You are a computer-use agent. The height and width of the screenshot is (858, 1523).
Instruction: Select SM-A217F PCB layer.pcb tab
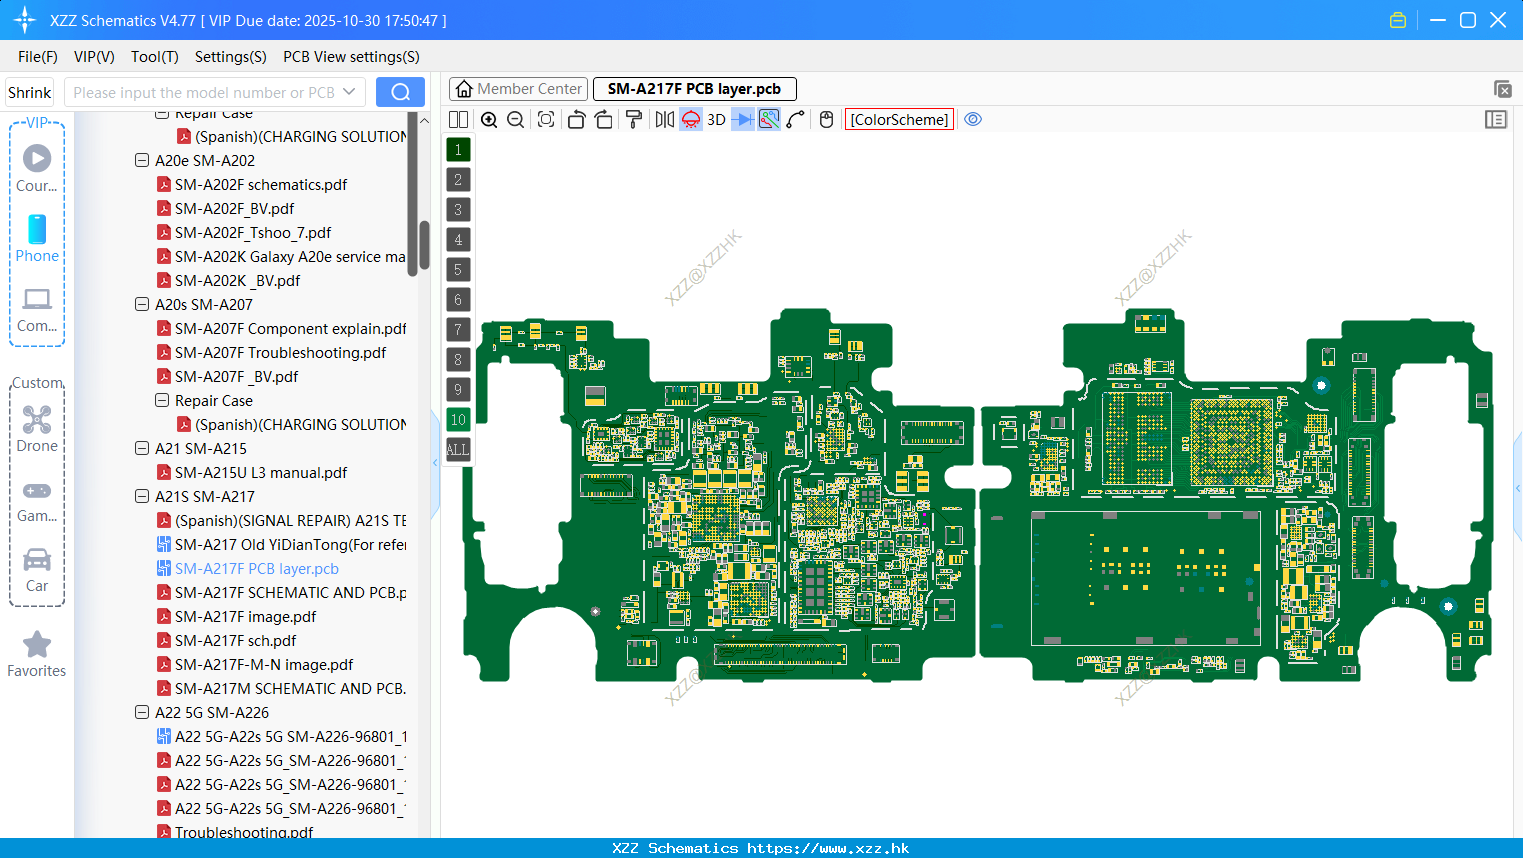click(695, 89)
